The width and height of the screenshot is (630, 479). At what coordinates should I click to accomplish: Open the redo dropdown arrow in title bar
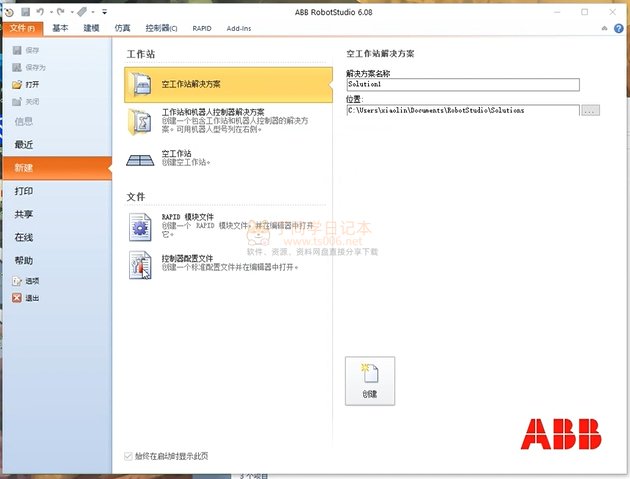(73, 12)
